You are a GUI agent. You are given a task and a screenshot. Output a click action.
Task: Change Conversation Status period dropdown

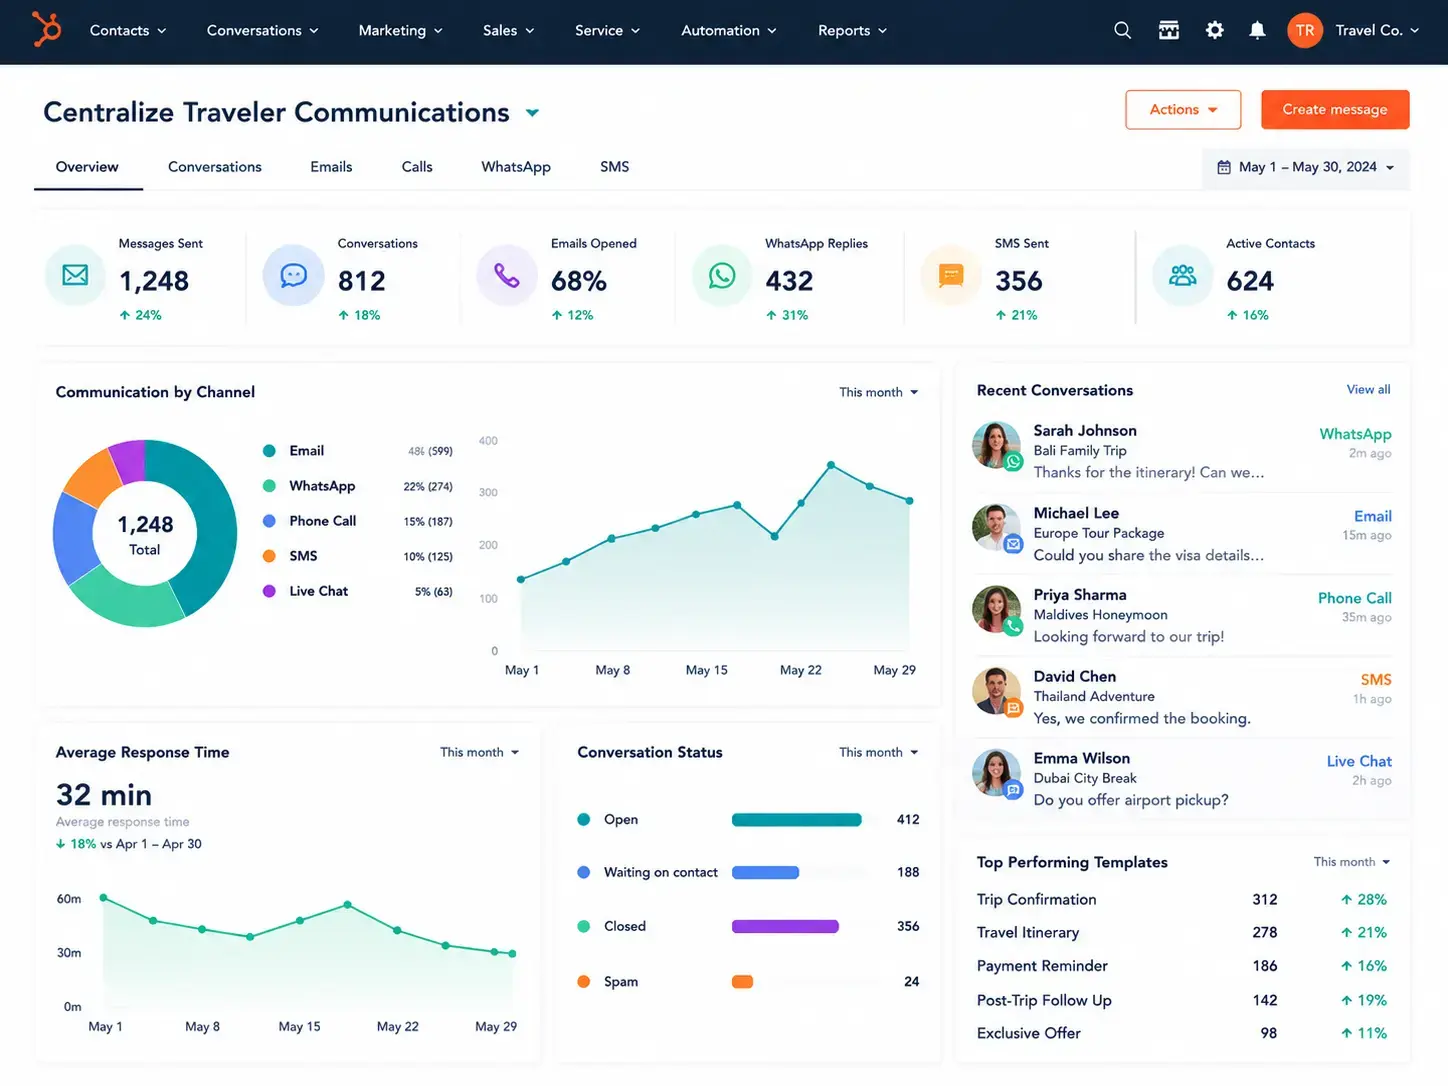pyautogui.click(x=879, y=752)
